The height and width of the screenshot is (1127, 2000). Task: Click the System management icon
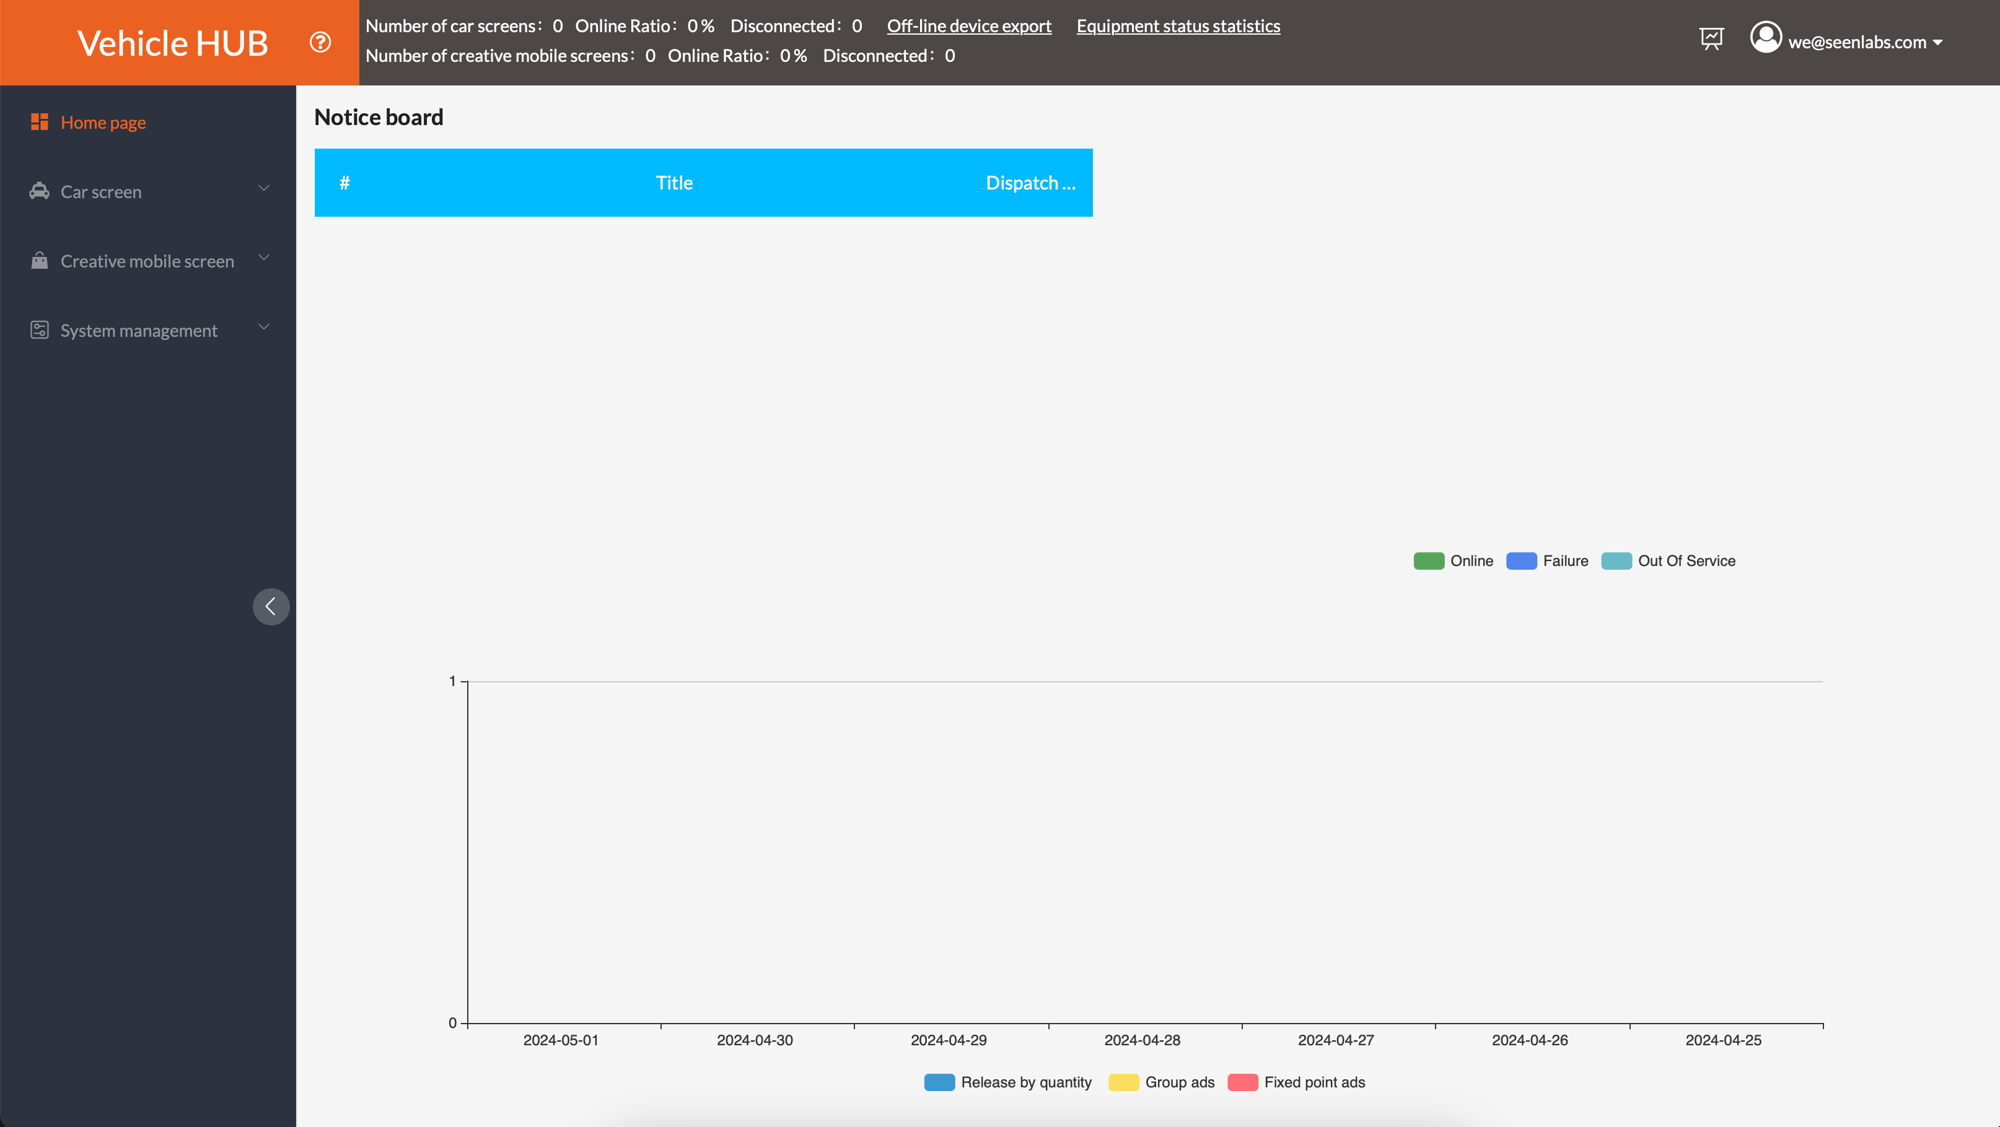click(x=39, y=329)
